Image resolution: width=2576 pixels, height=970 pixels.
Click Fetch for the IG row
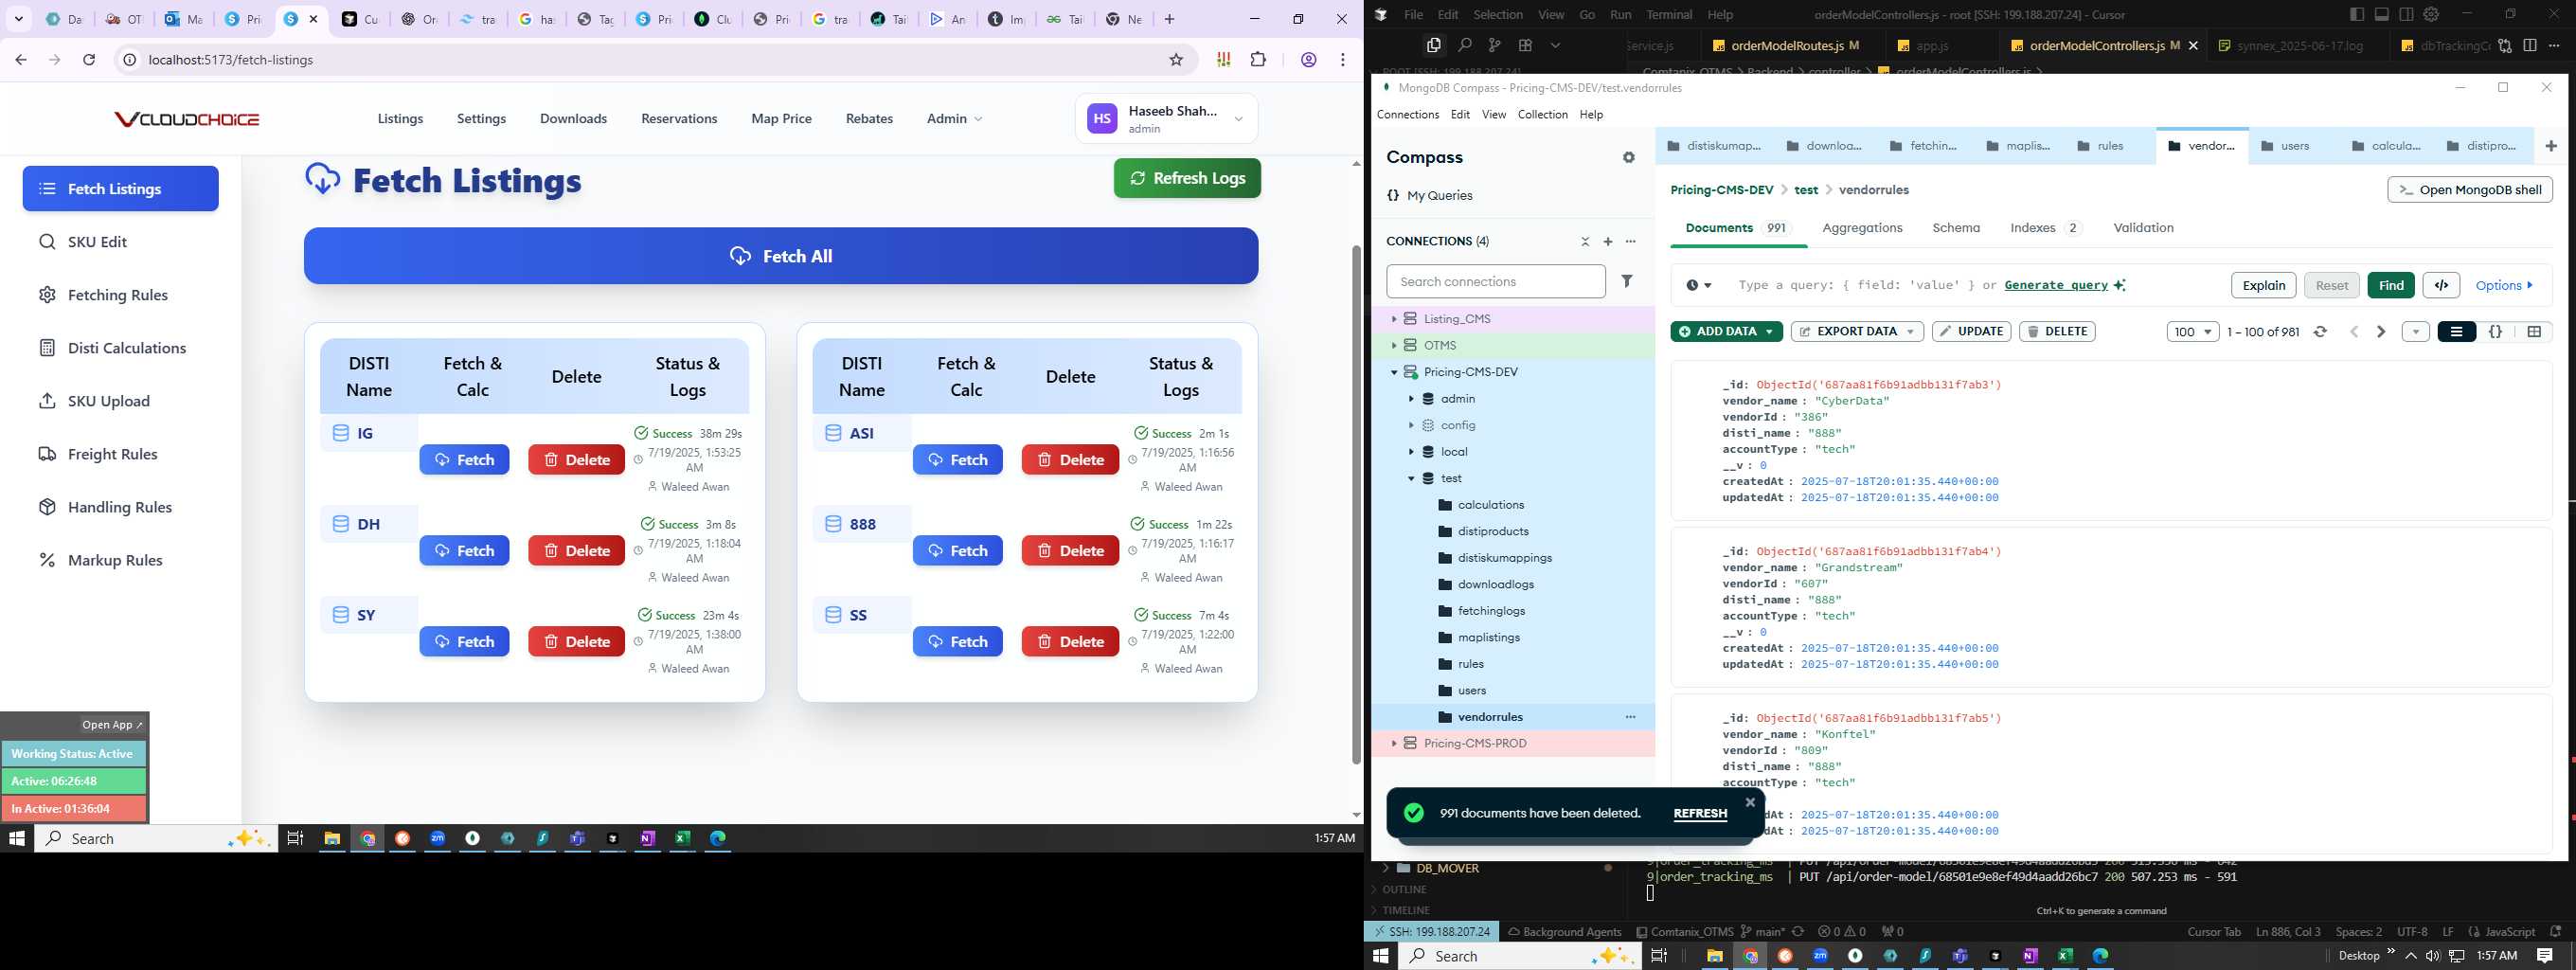(464, 460)
